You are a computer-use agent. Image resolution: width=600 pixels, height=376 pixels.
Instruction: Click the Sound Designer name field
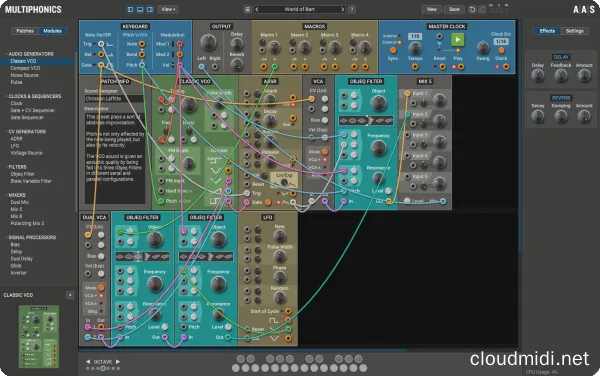(x=114, y=99)
